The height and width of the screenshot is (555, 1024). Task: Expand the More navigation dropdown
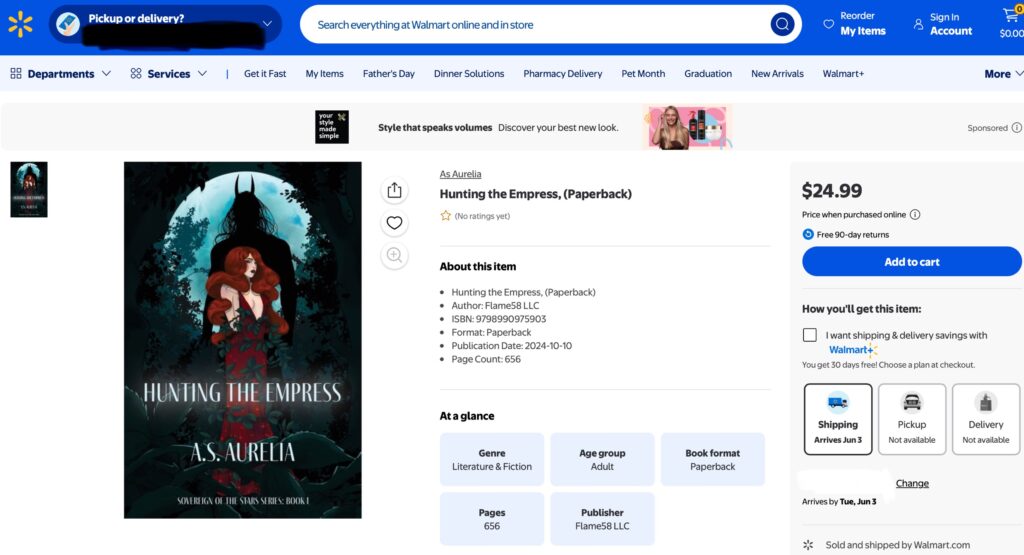pyautogui.click(x=1004, y=74)
